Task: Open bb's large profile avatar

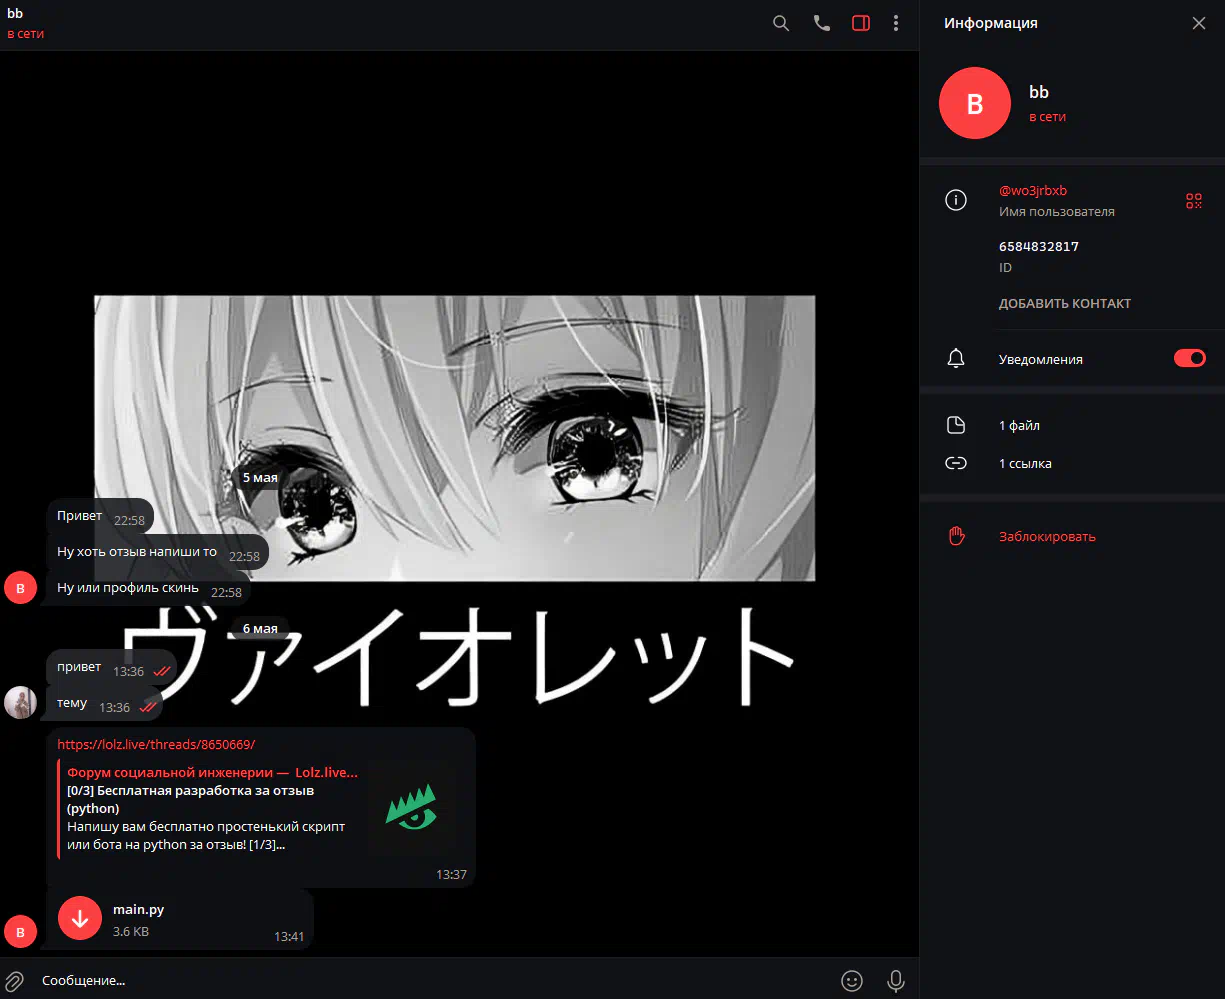Action: coord(975,103)
